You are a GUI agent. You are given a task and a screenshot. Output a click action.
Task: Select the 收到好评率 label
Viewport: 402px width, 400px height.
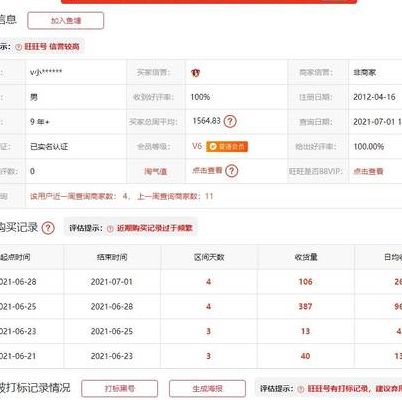(x=153, y=97)
